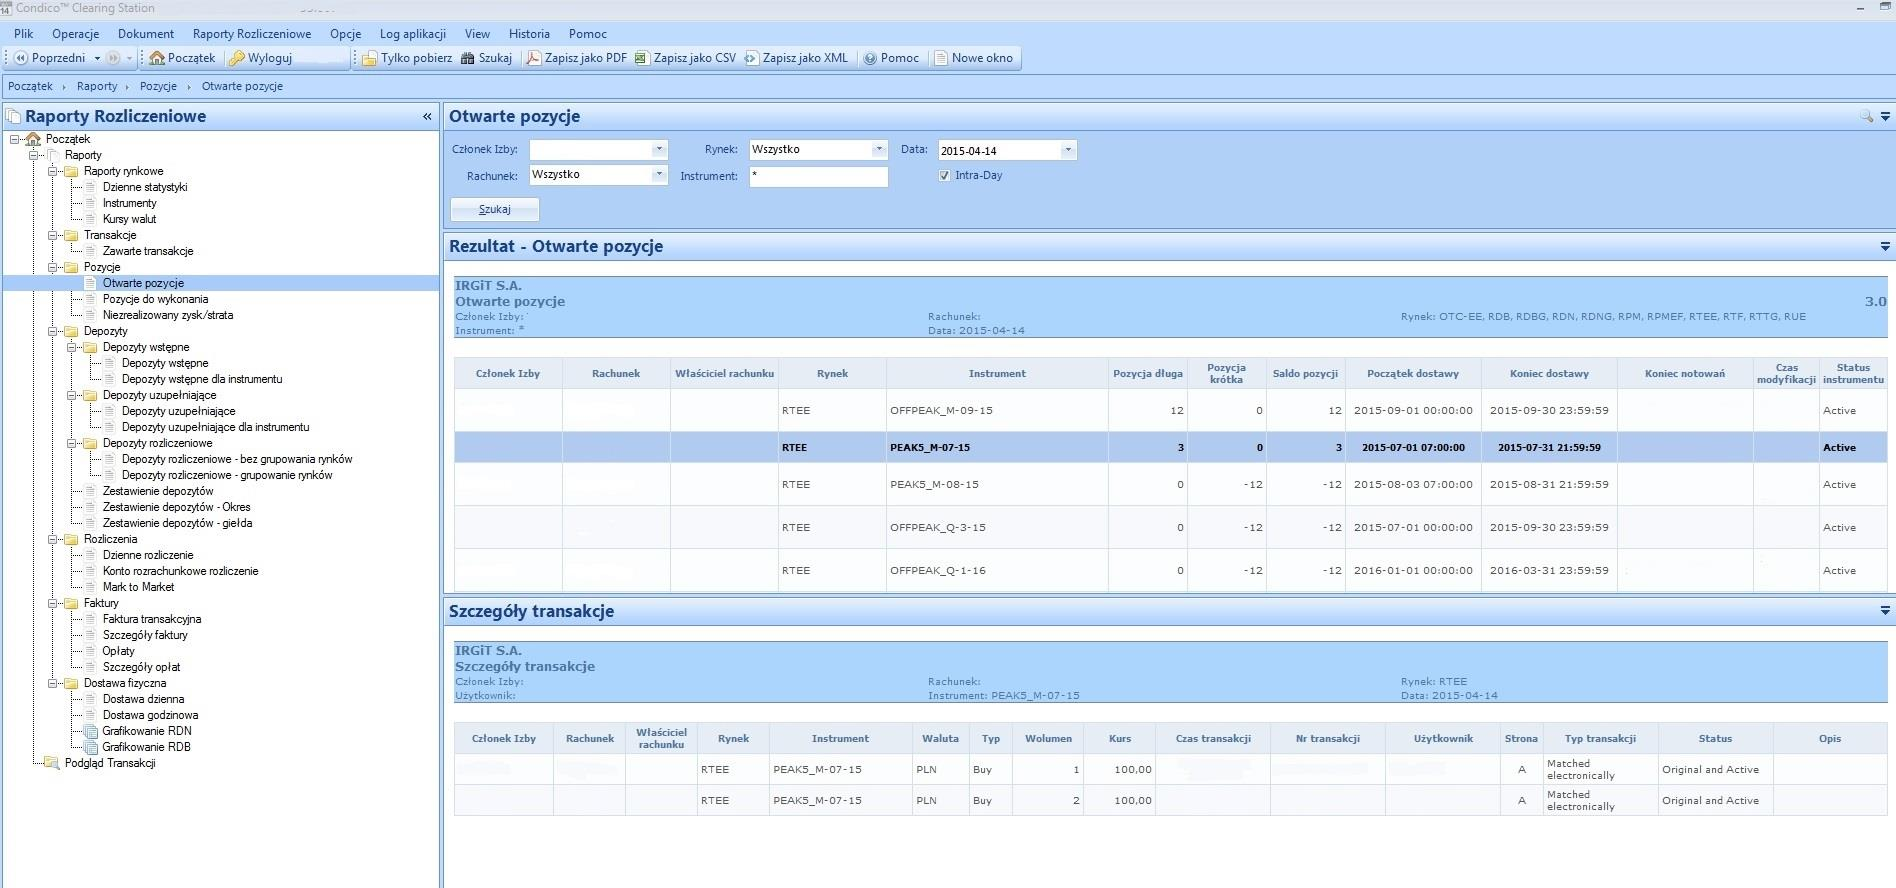
Task: Open the Dokument menu
Action: tap(146, 33)
